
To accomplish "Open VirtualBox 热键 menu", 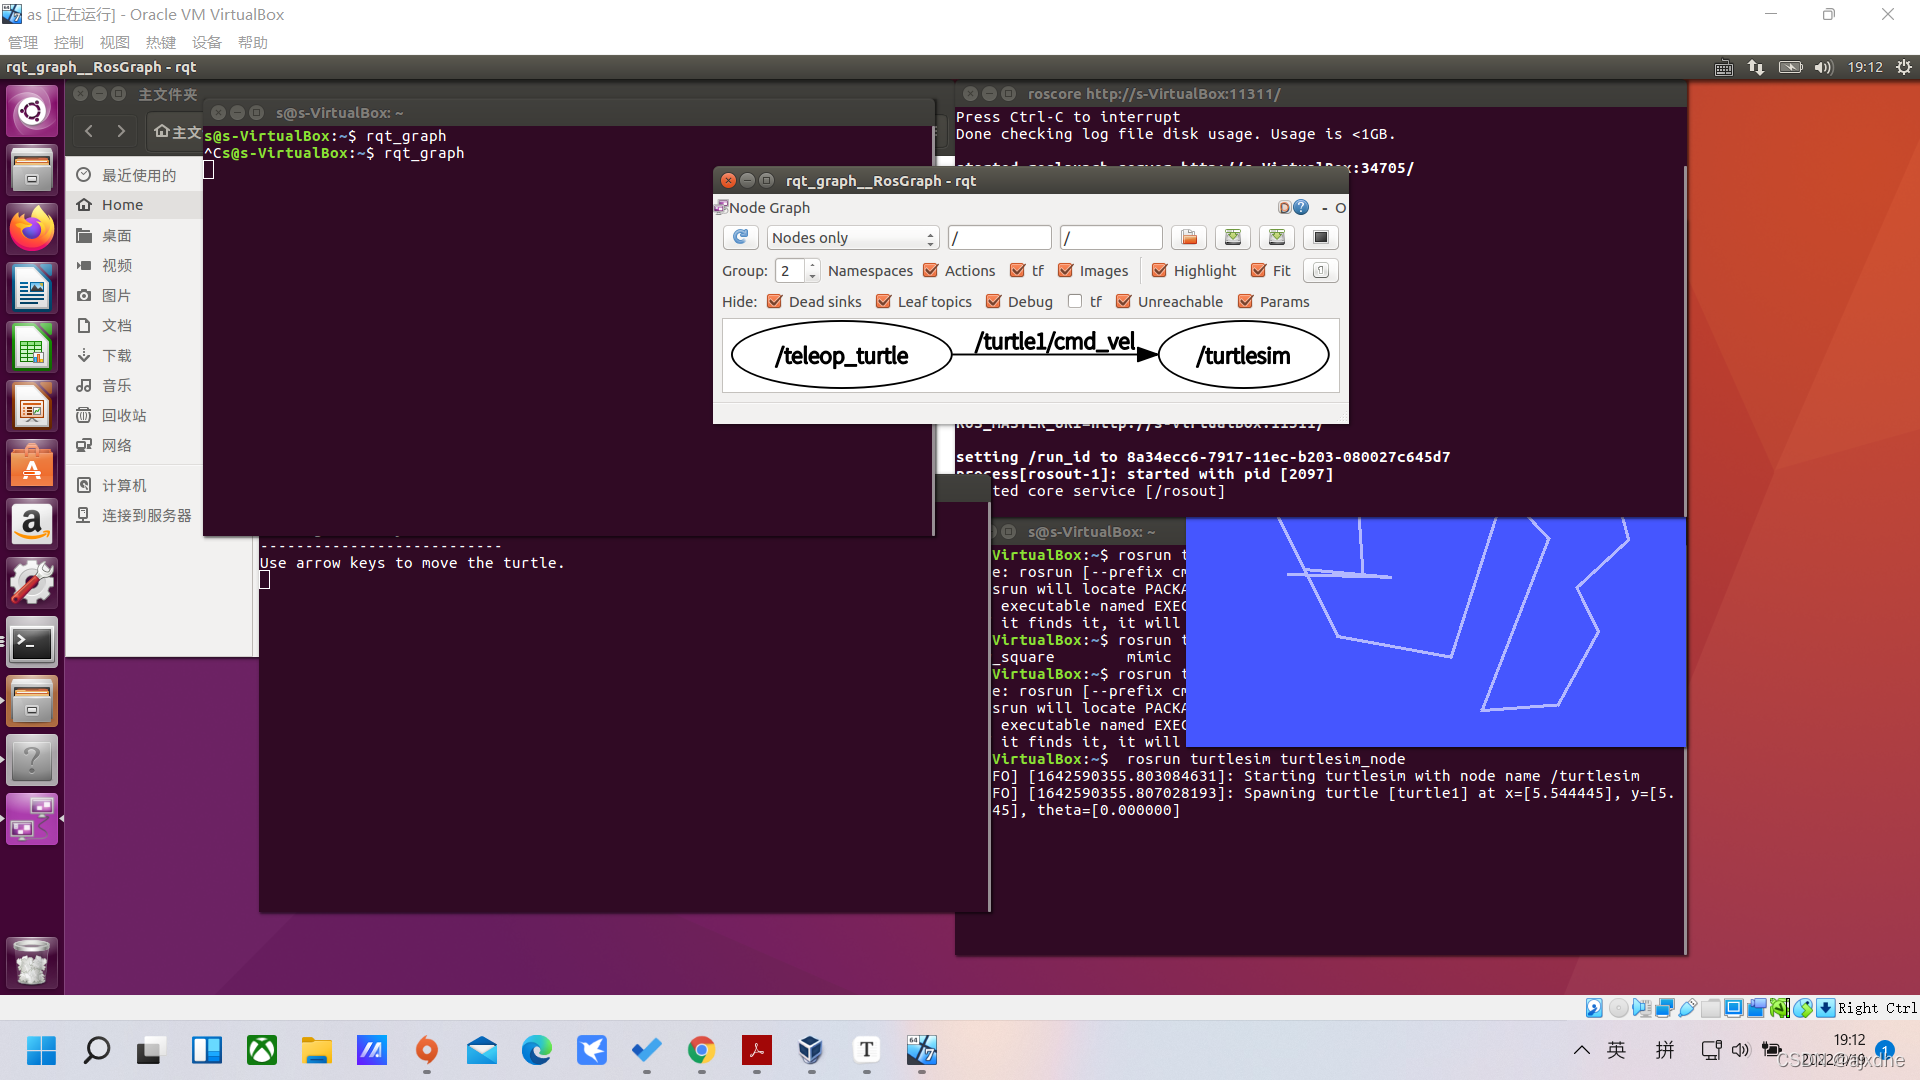I will [161, 42].
